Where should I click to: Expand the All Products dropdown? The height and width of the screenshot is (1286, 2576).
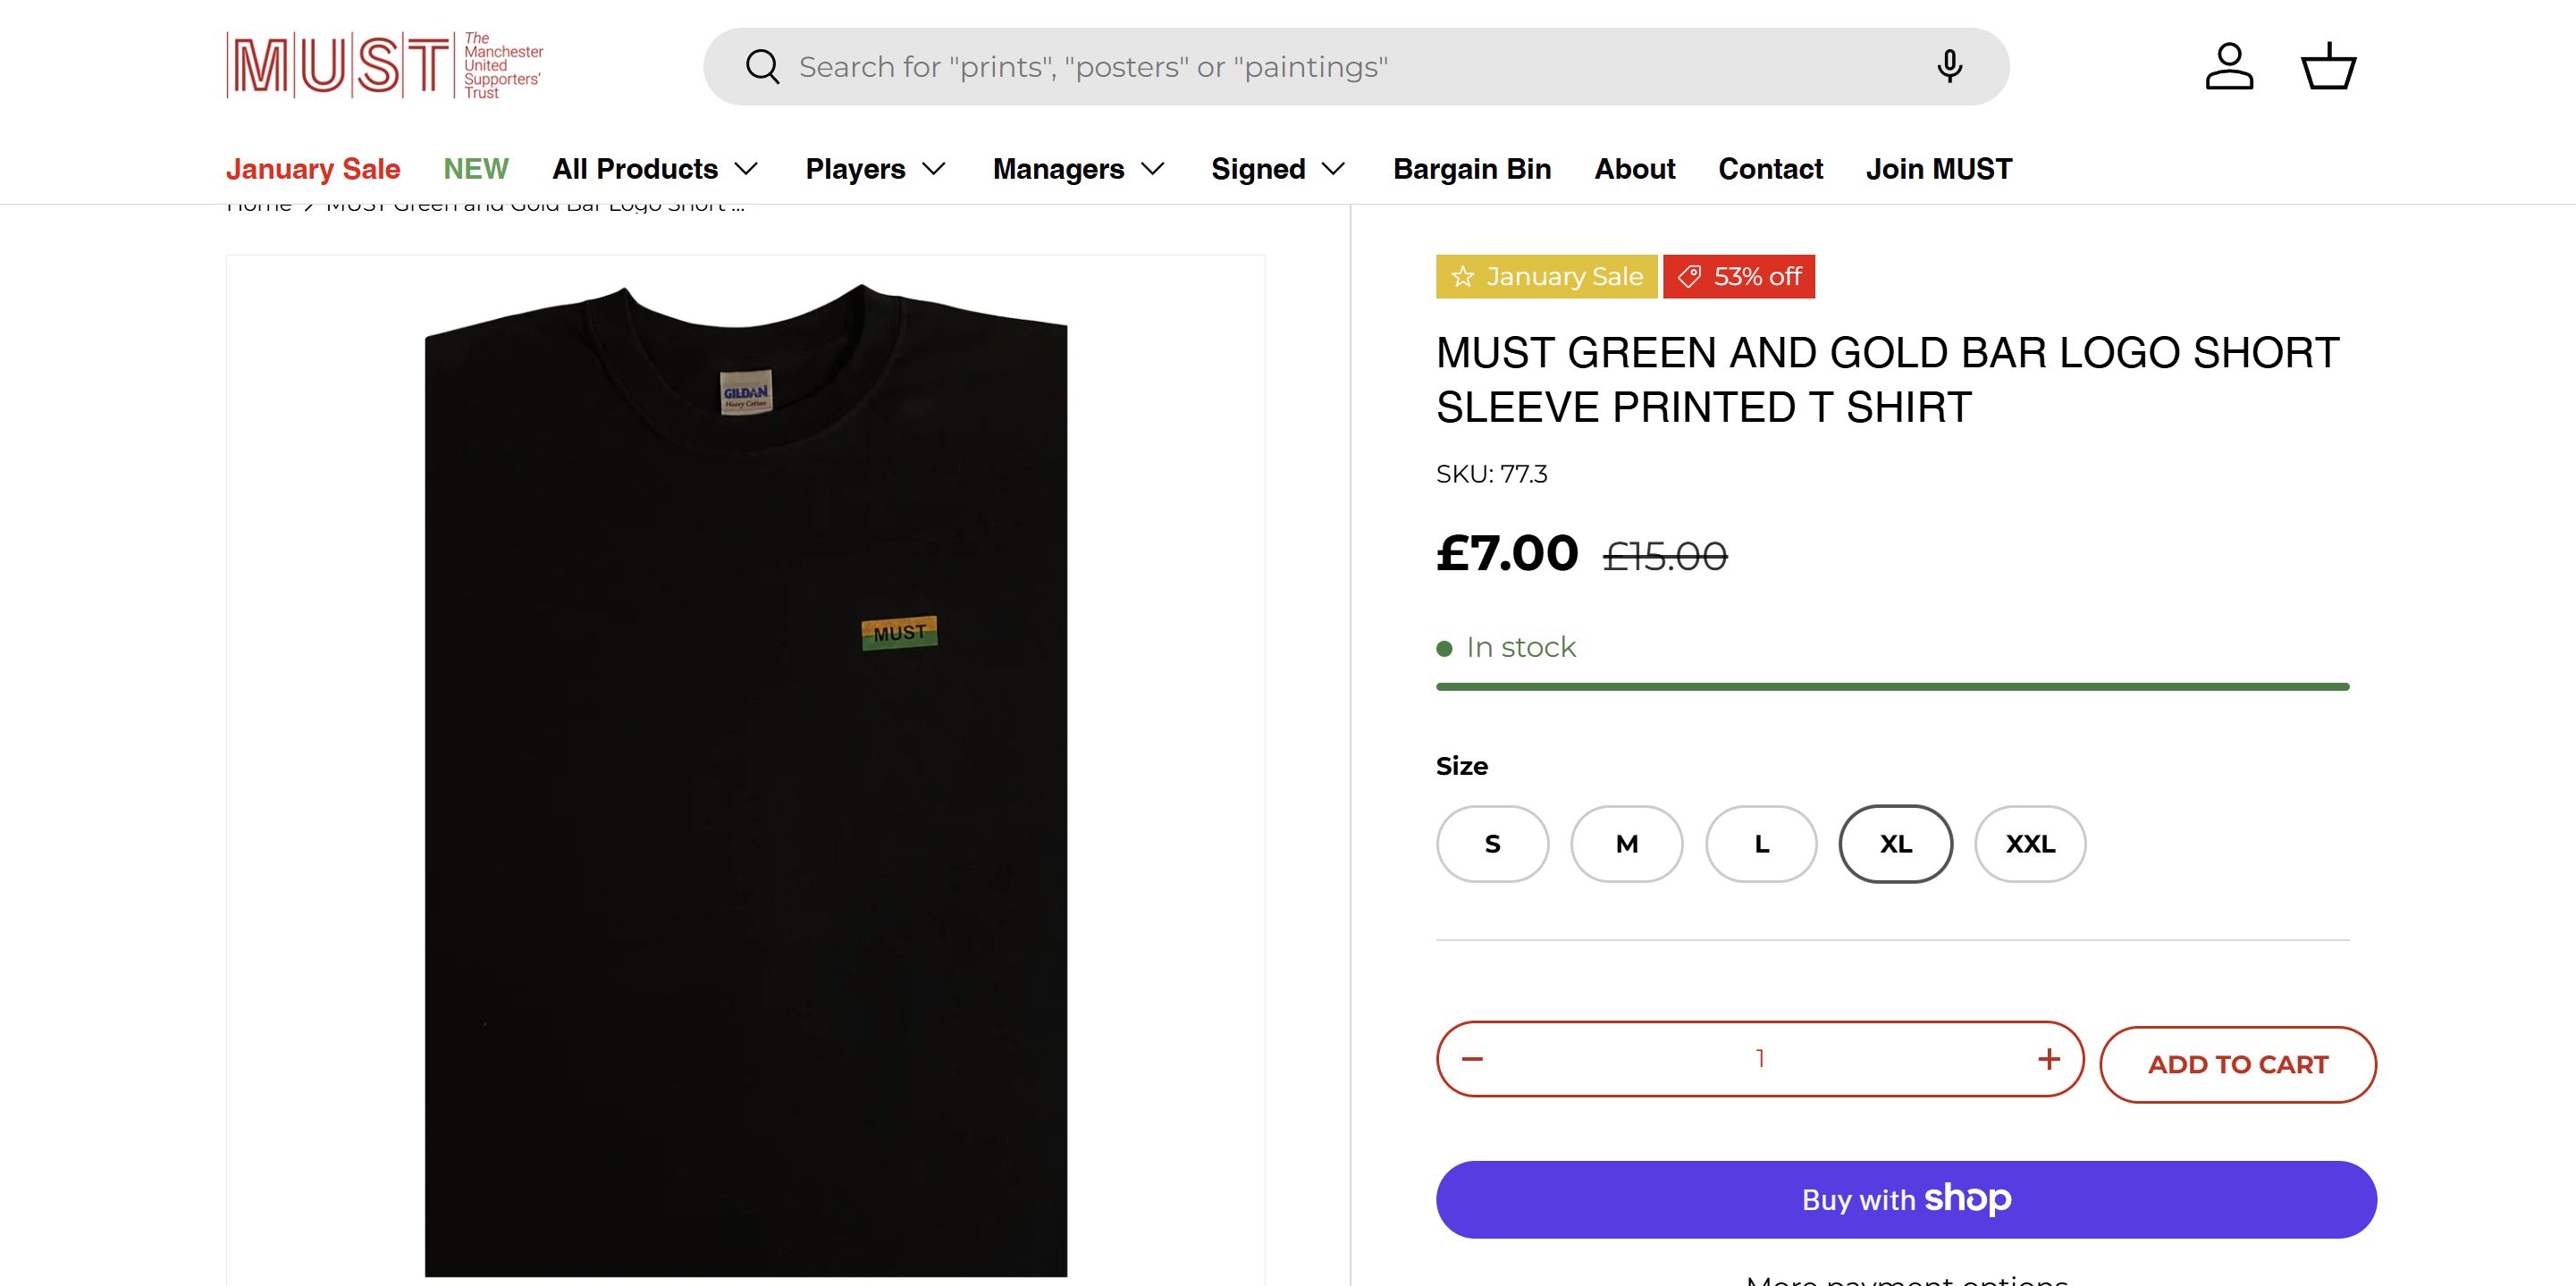click(x=655, y=169)
